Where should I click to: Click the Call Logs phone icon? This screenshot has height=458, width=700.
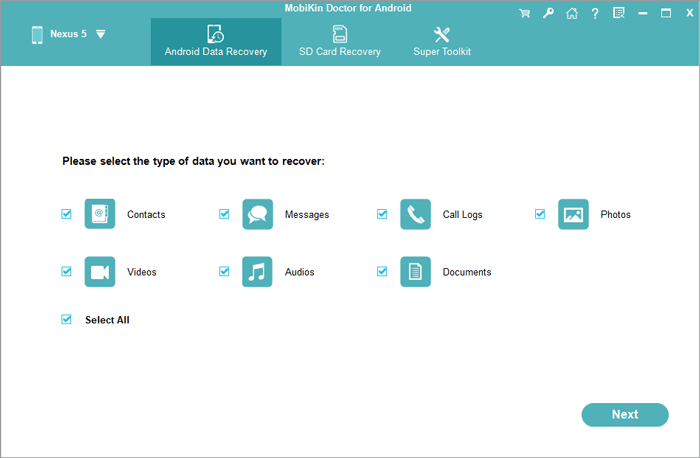tap(415, 214)
